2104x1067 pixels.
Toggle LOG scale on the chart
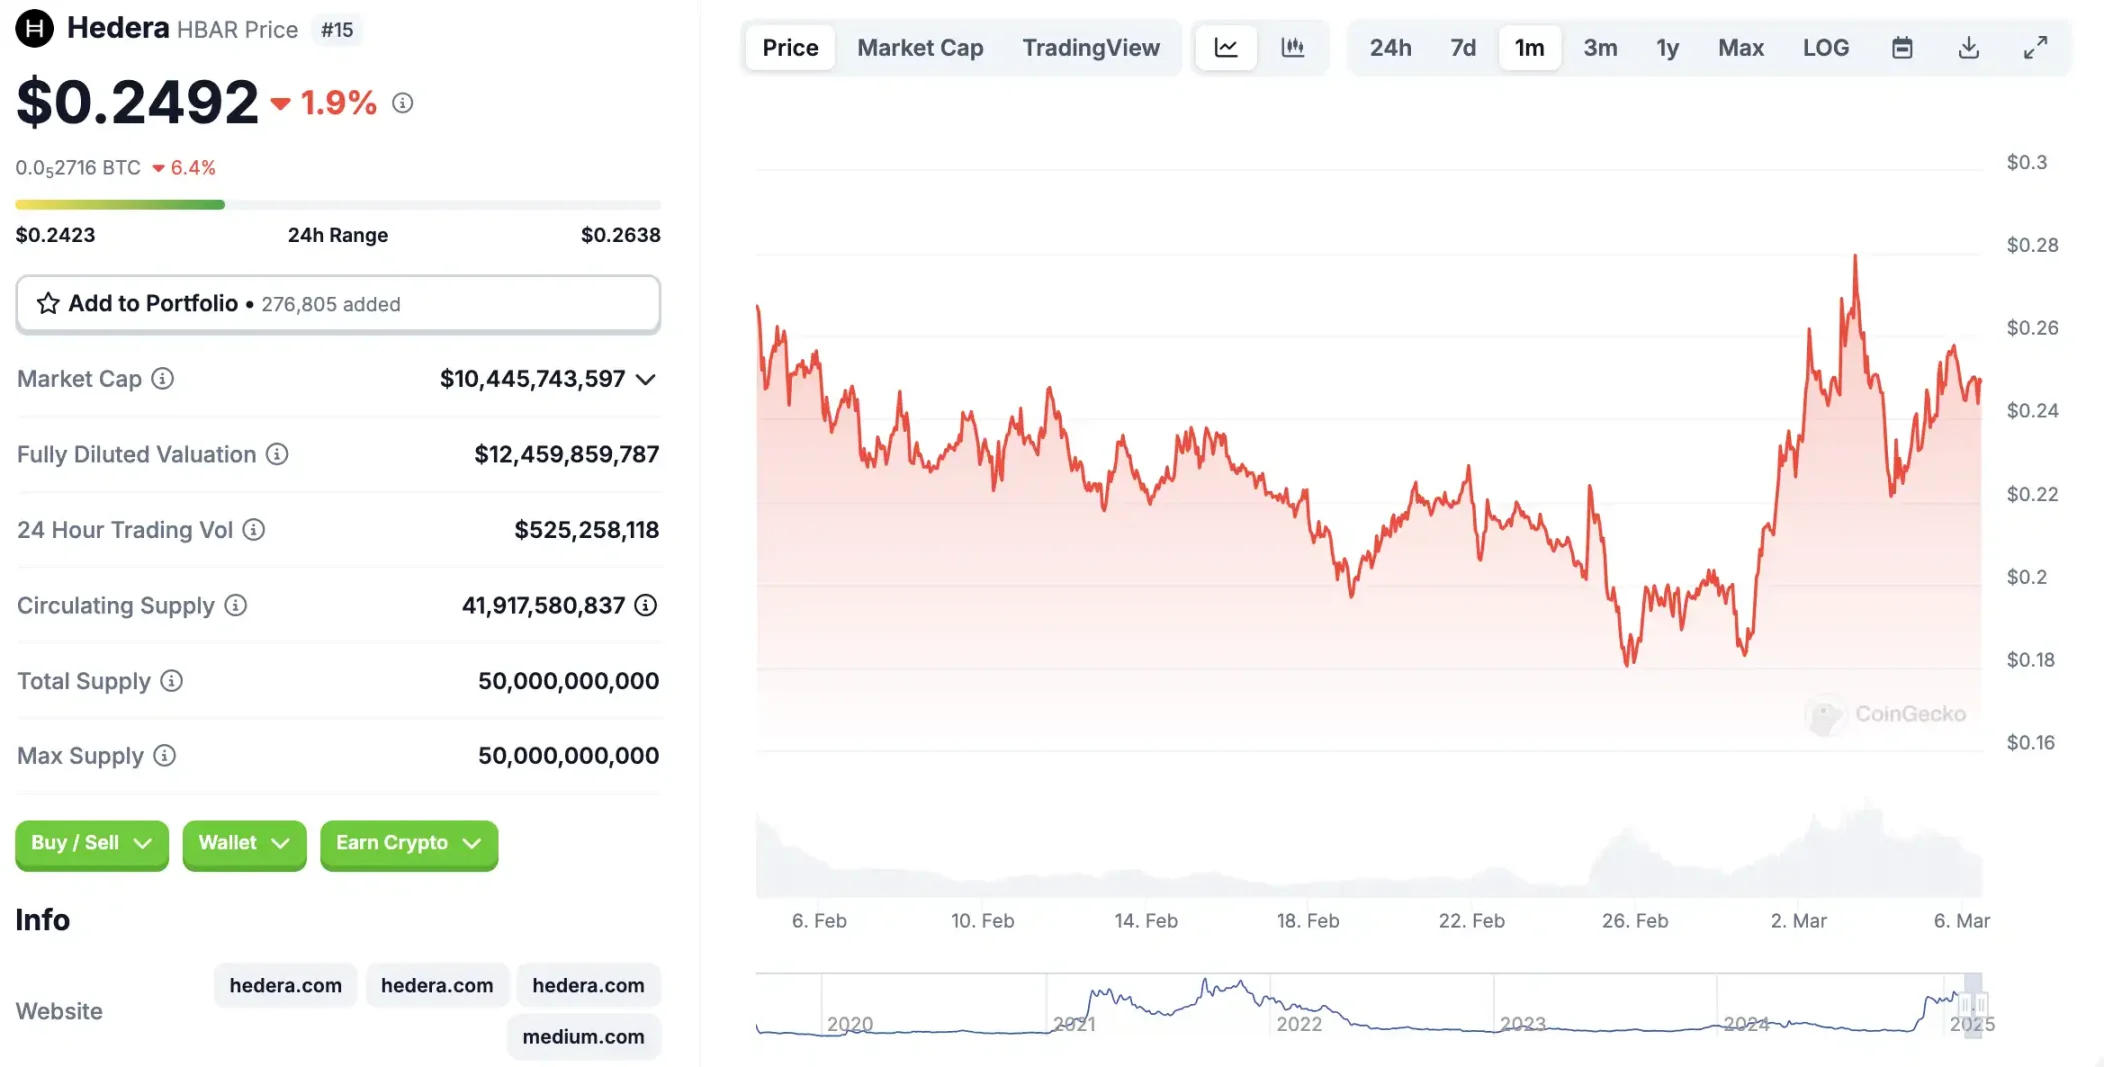[1825, 47]
